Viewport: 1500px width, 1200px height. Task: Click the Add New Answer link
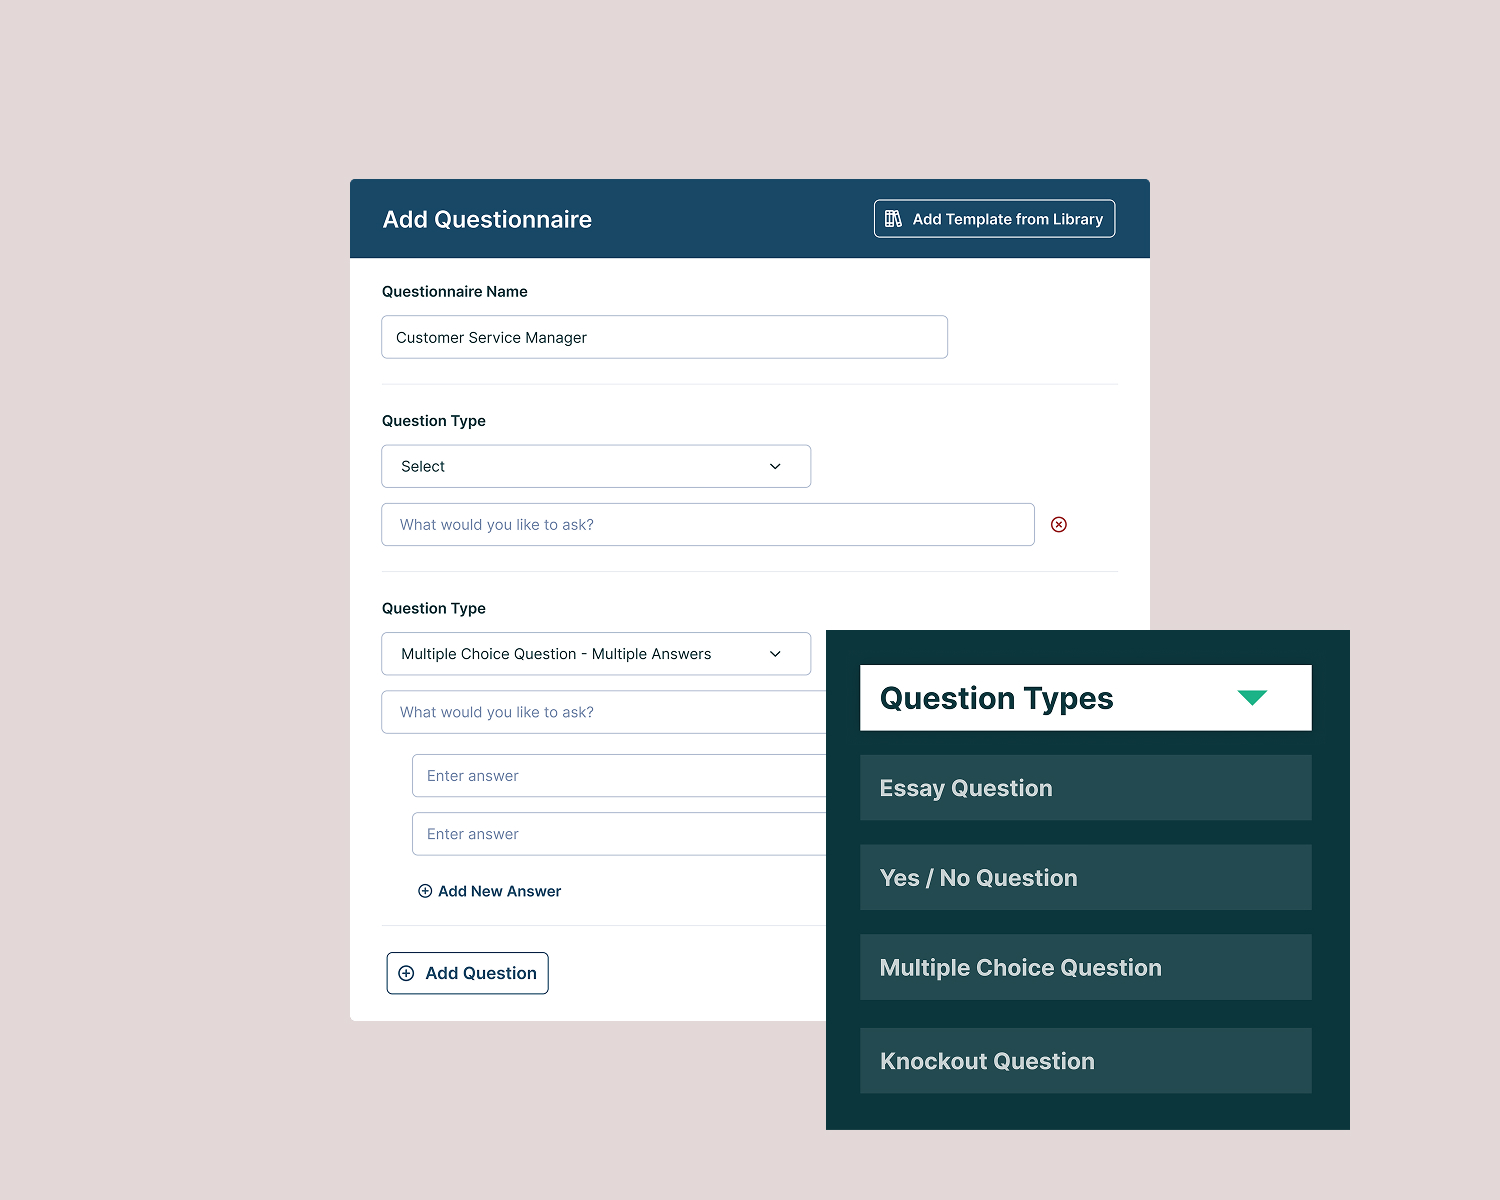(499, 891)
